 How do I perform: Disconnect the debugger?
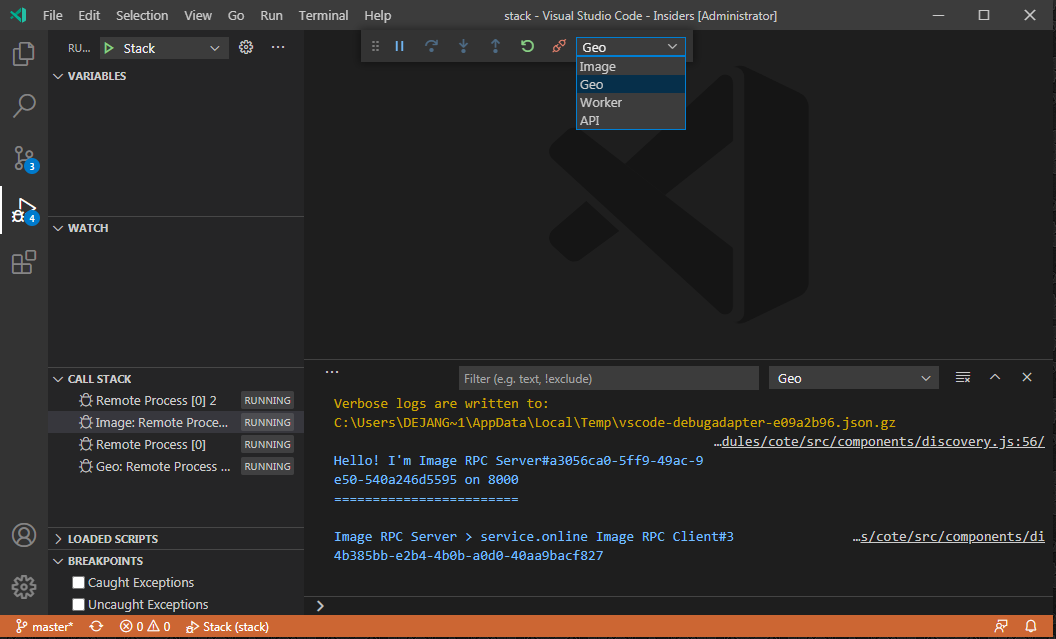pos(558,46)
